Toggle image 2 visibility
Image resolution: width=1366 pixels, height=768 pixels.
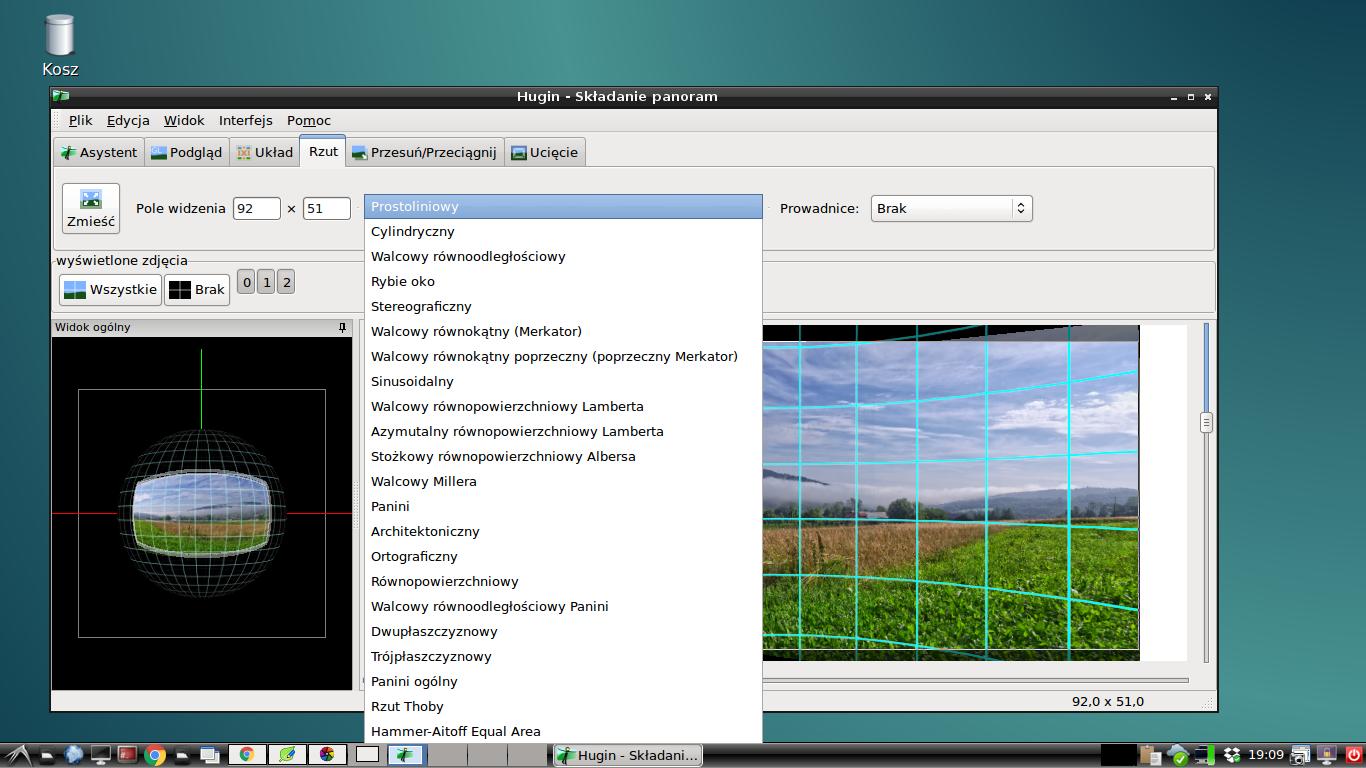pos(286,282)
